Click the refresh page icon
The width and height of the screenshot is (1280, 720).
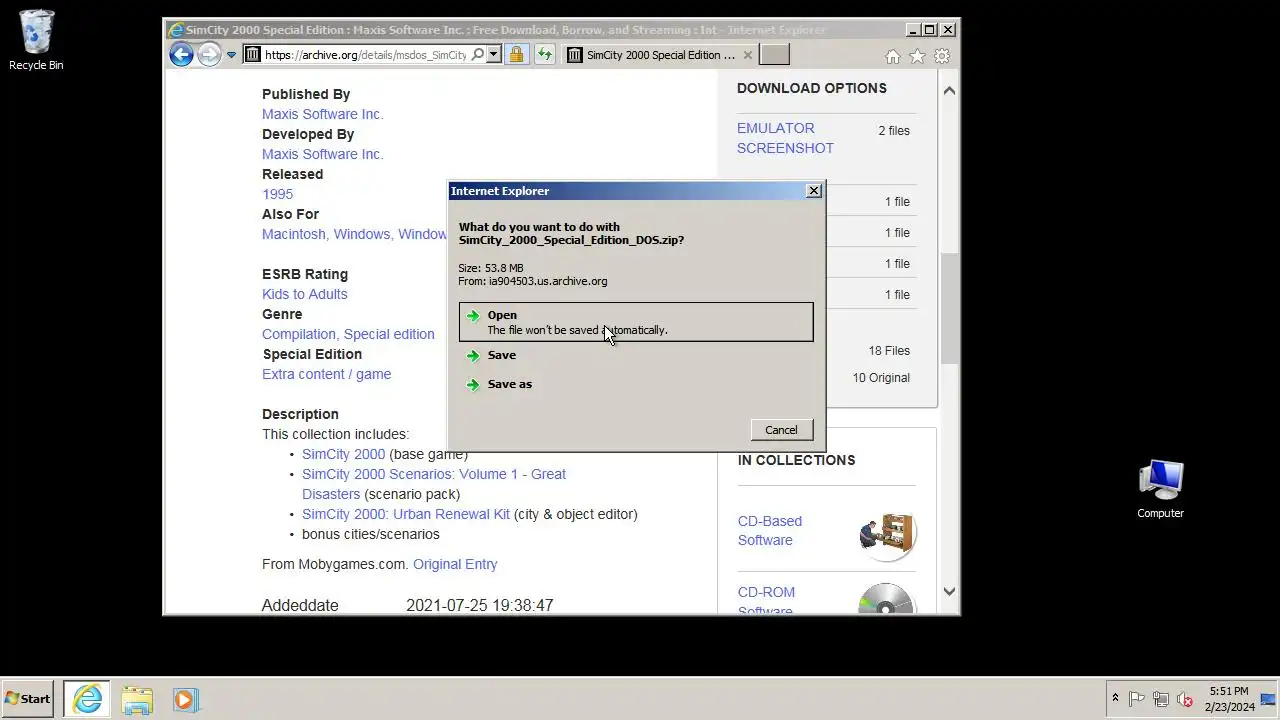coord(544,55)
